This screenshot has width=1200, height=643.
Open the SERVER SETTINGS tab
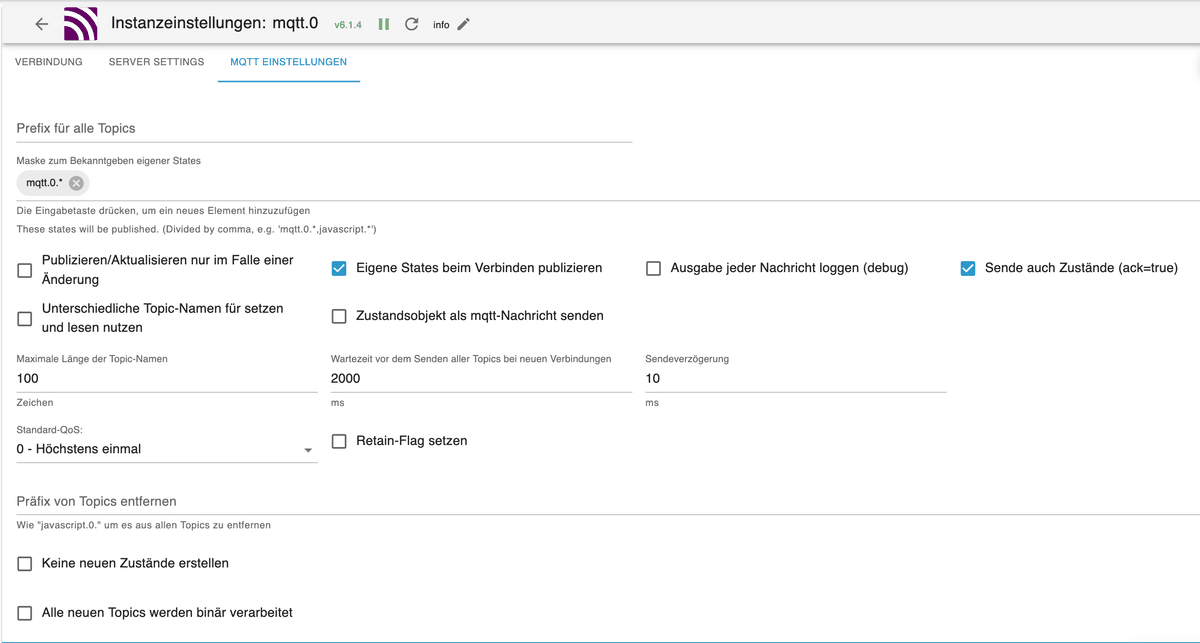pos(156,61)
